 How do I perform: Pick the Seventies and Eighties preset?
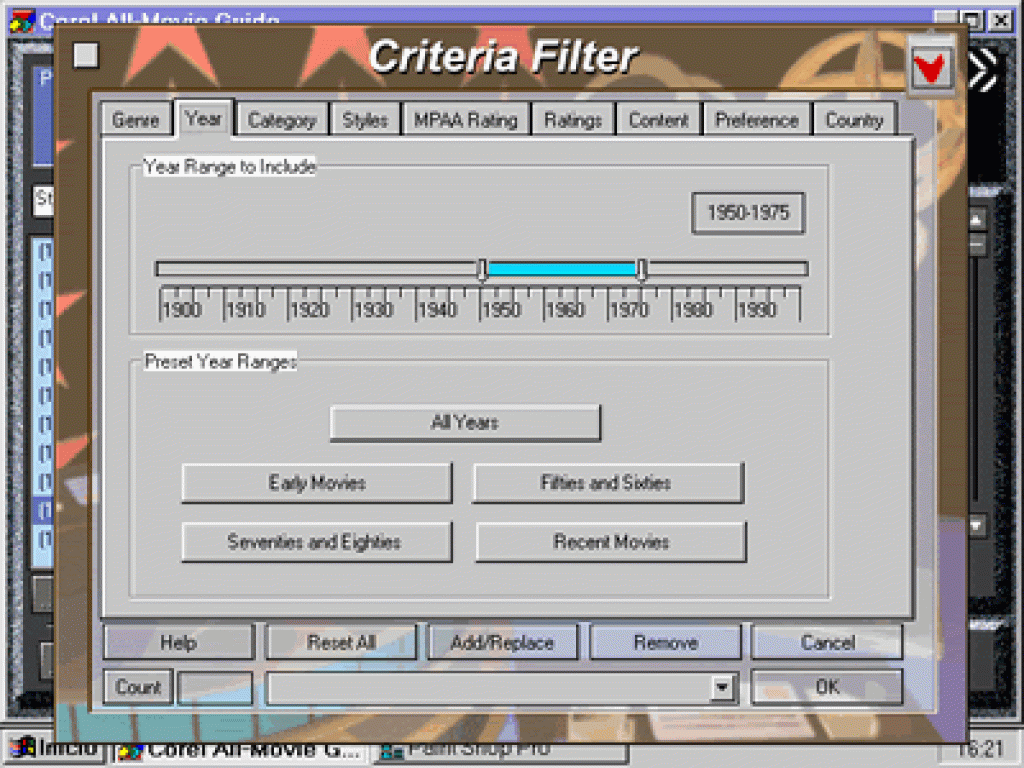(316, 542)
